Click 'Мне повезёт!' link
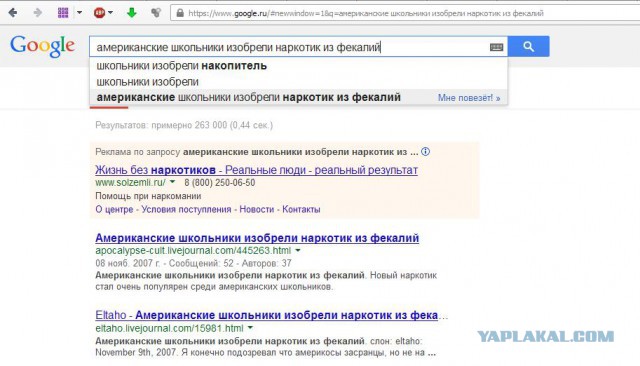The width and height of the screenshot is (640, 366). click(x=469, y=98)
